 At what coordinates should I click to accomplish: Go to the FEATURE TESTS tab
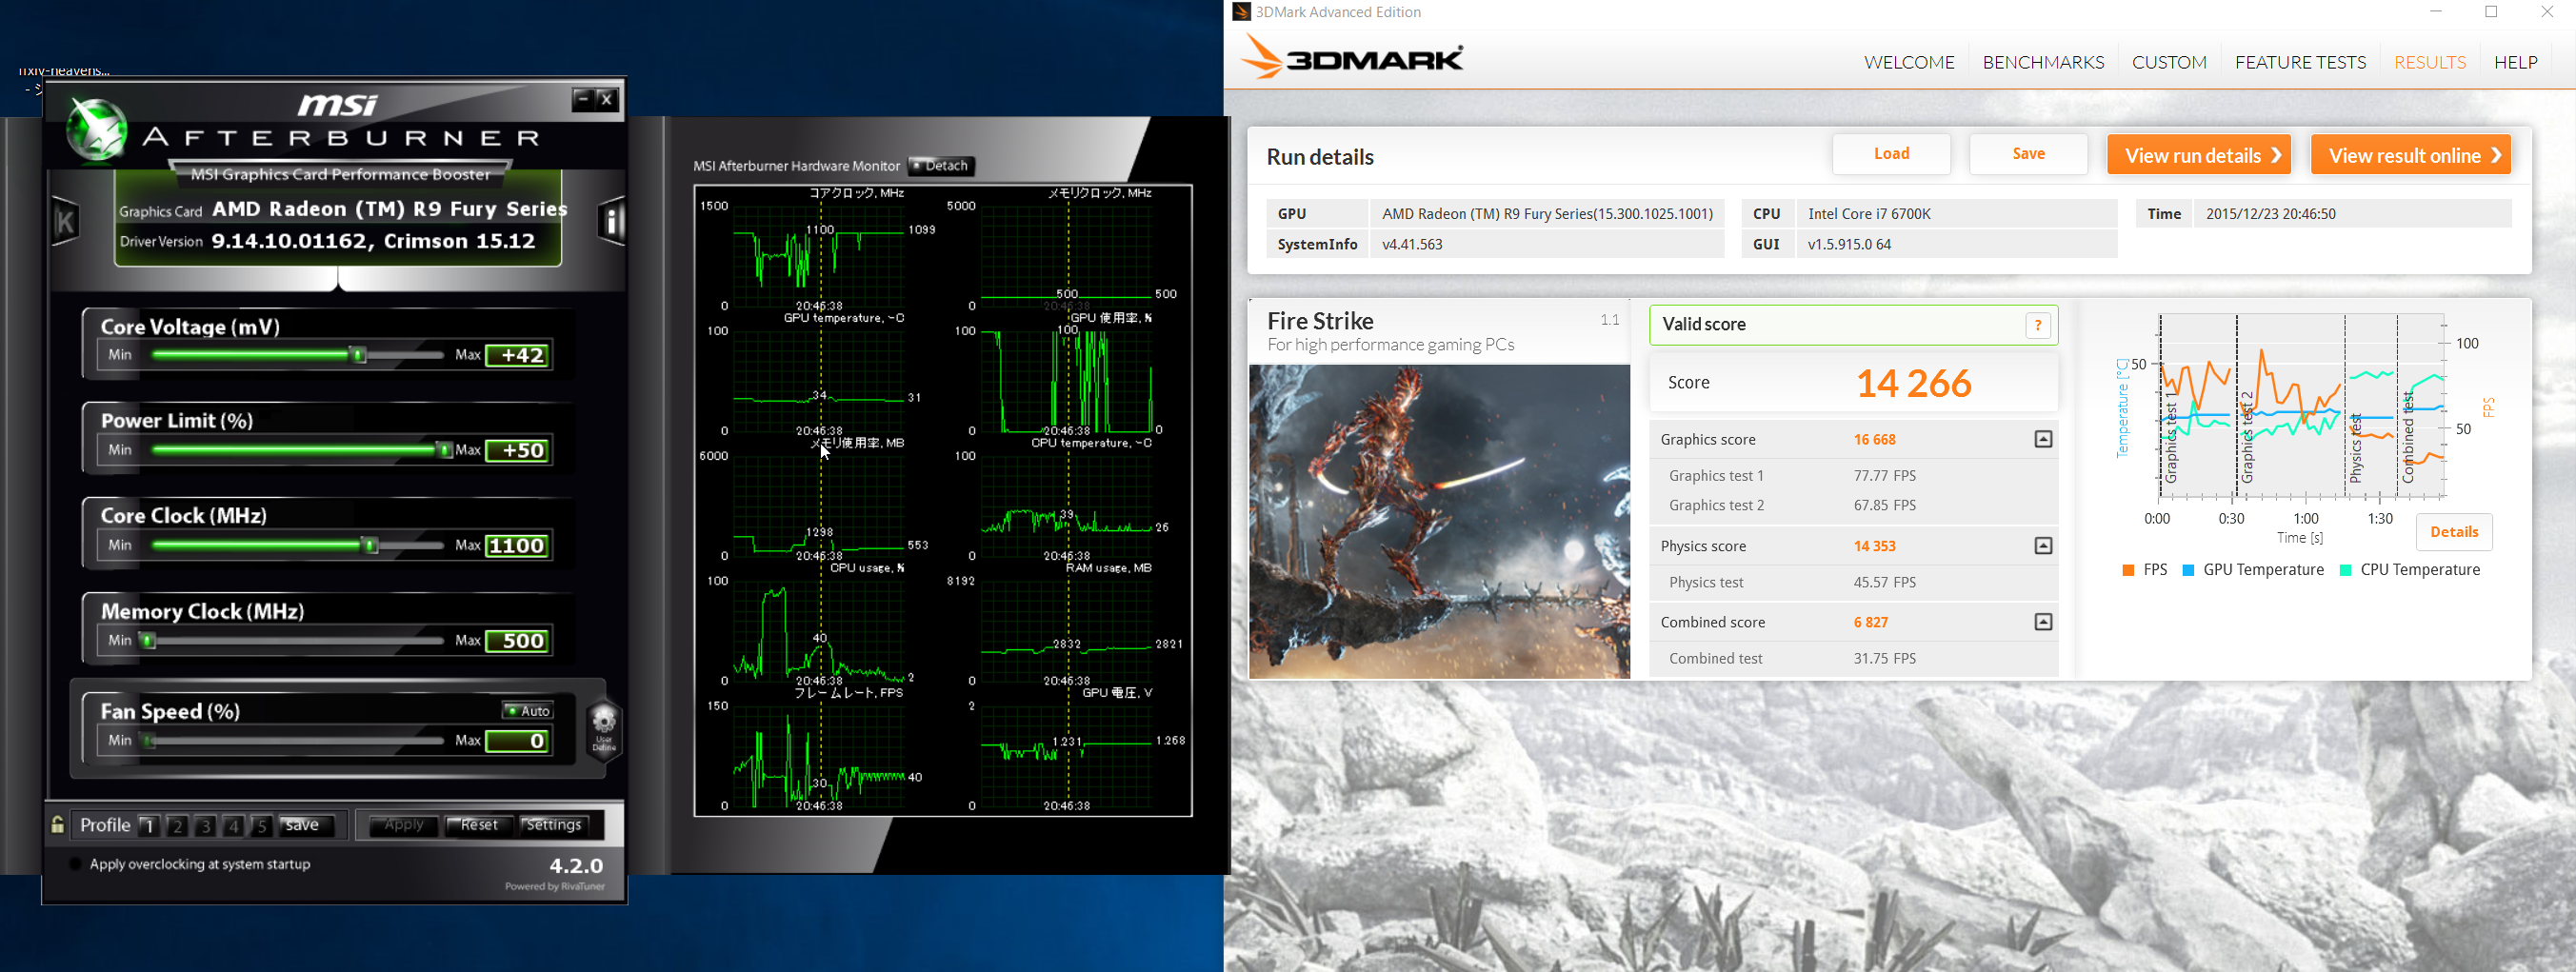tap(2300, 62)
